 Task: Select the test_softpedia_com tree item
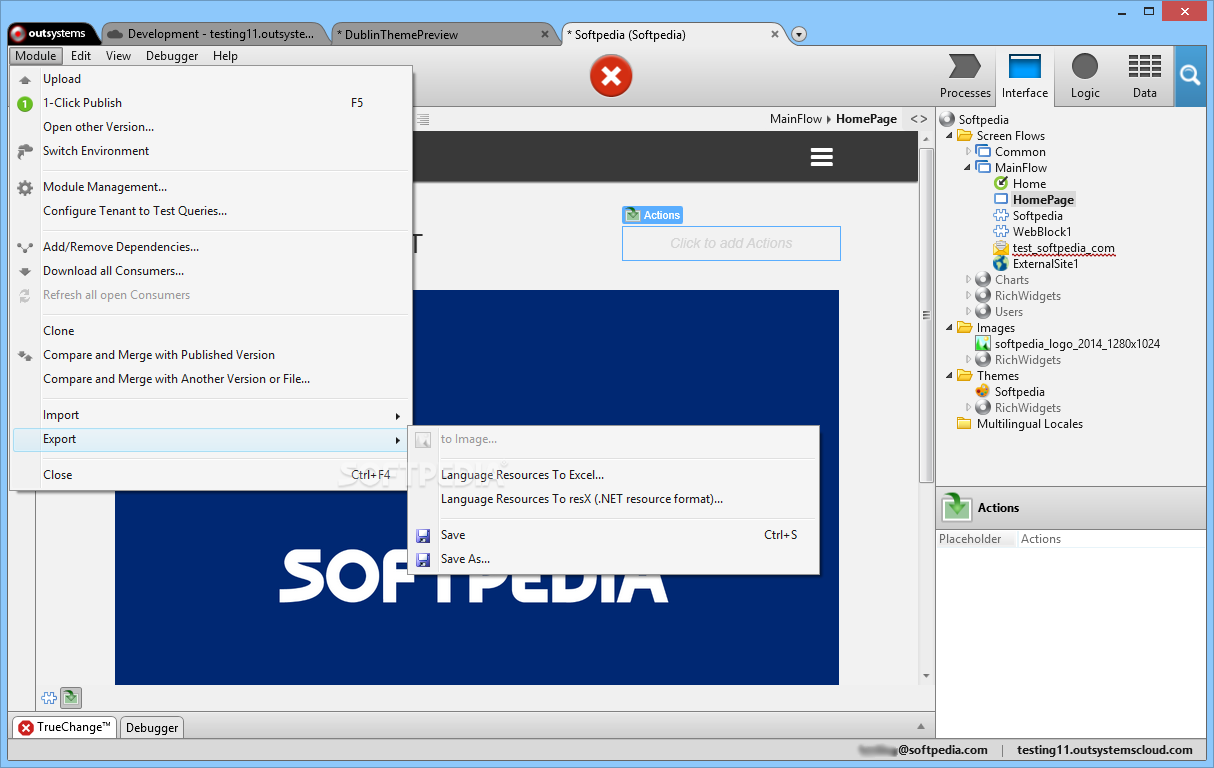point(1063,248)
